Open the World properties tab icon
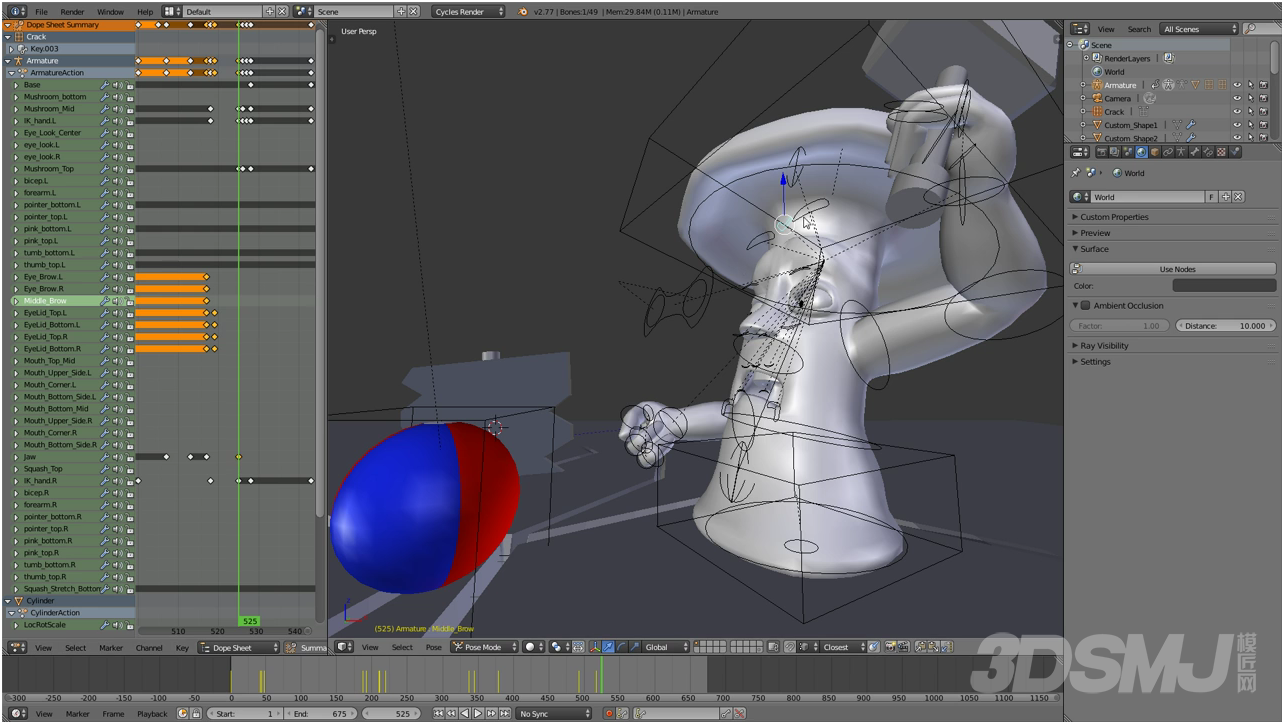Screen dimensions: 1284x724 (1141, 152)
